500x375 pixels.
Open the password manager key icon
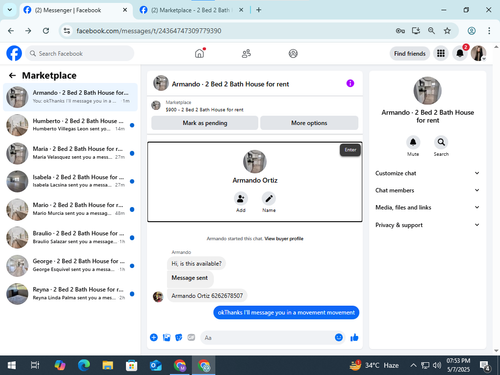coord(400,31)
